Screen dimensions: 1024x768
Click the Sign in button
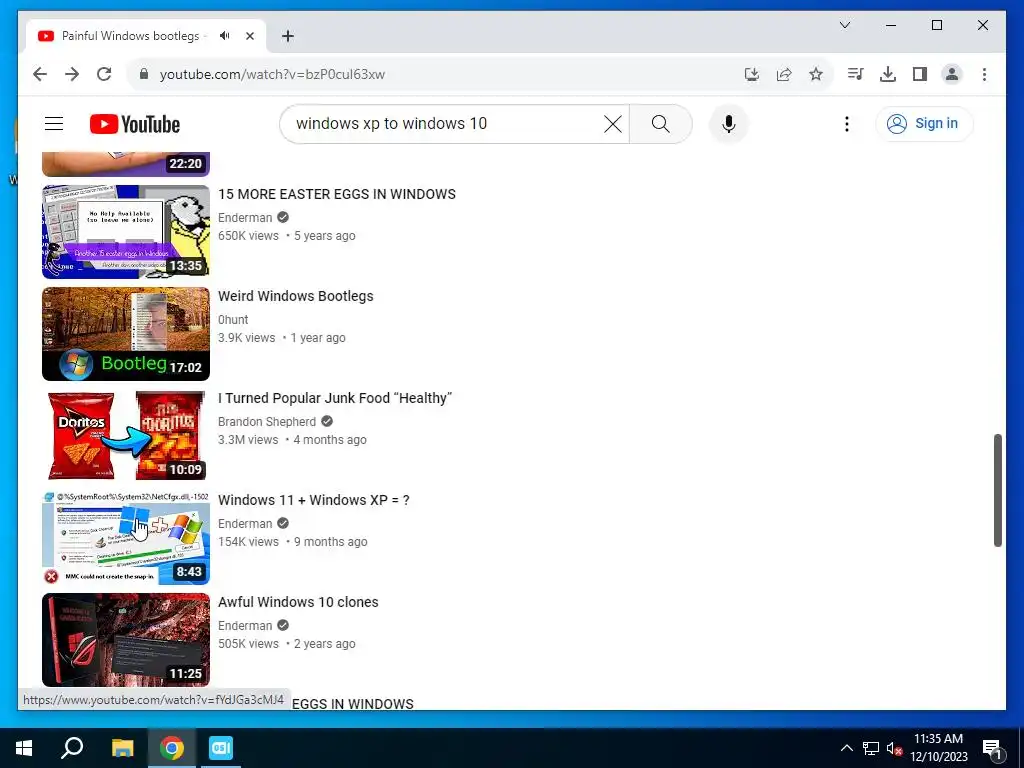pos(924,123)
